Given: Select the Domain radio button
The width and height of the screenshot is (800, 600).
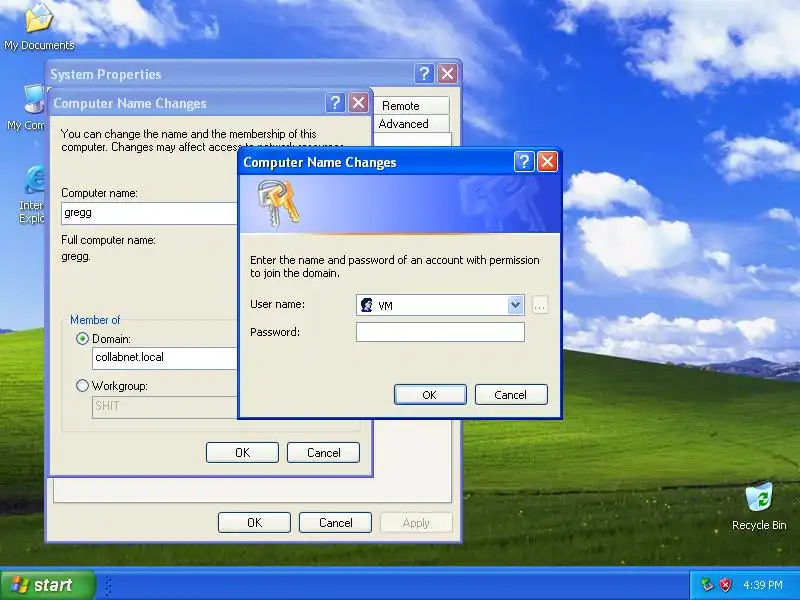Looking at the screenshot, I should pos(82,339).
